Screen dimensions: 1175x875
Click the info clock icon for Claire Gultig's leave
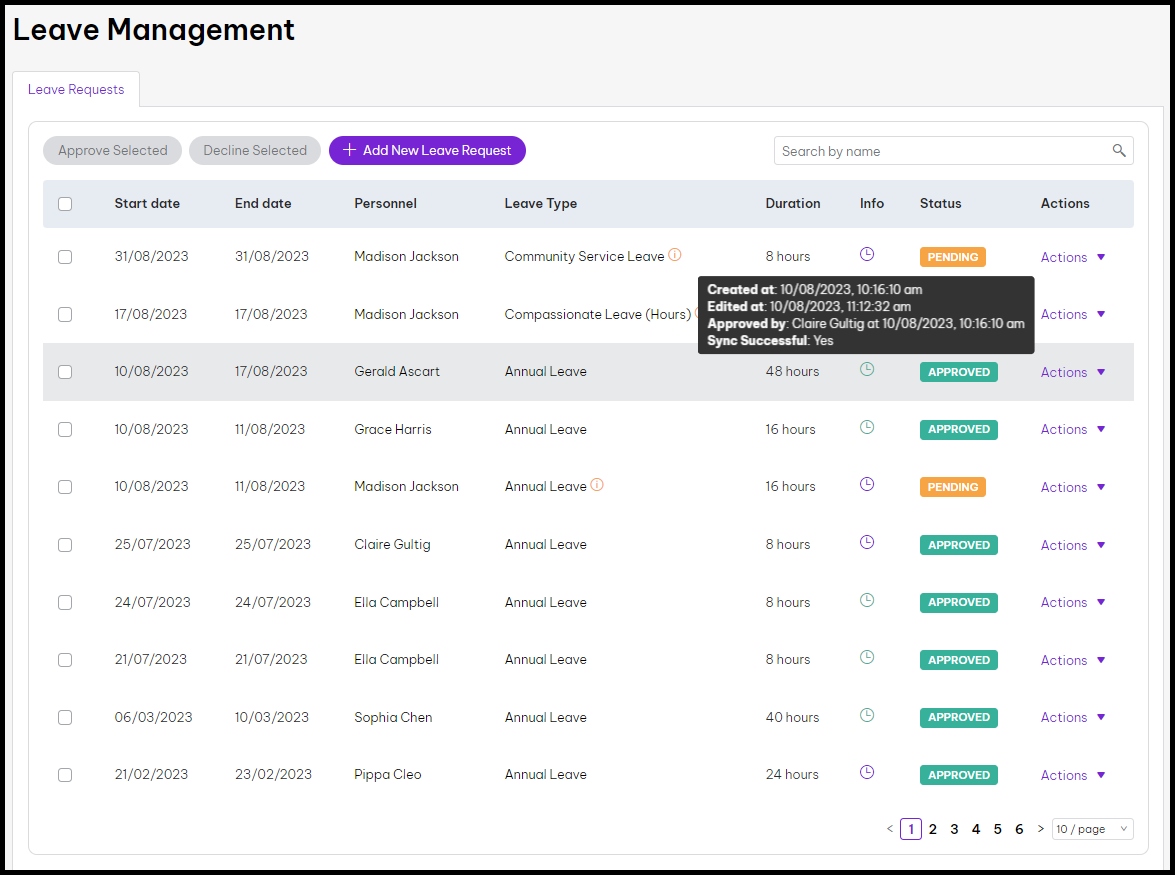867,543
